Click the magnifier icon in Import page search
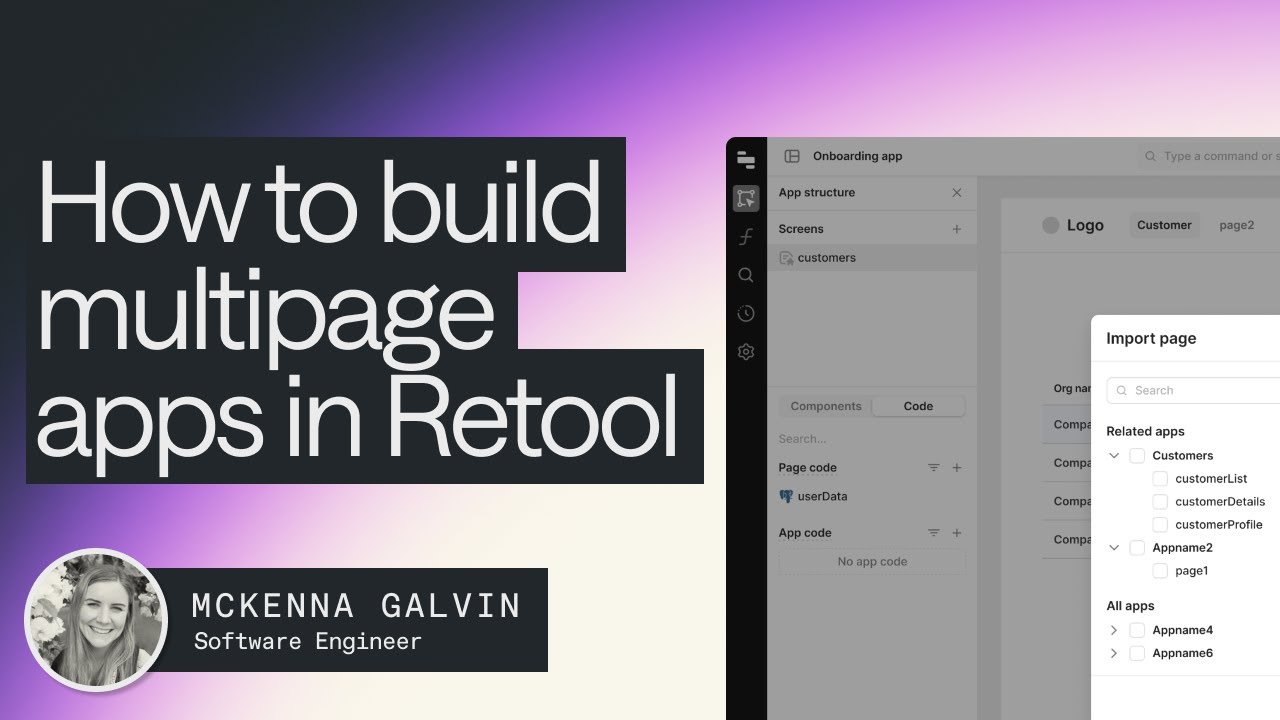The width and height of the screenshot is (1280, 720). [x=1122, y=391]
